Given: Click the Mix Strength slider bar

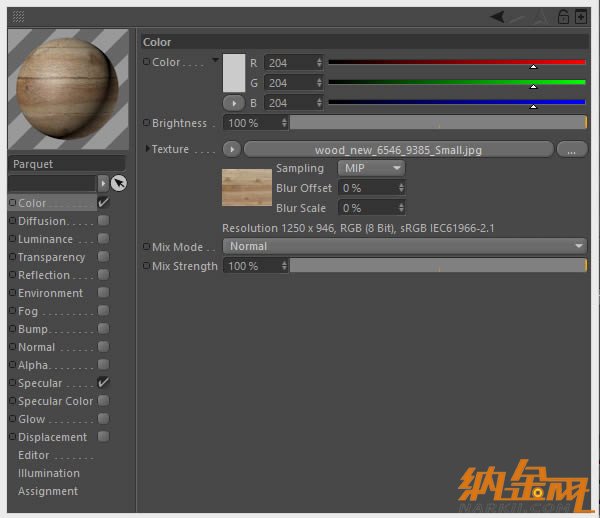Looking at the screenshot, I should tap(438, 266).
